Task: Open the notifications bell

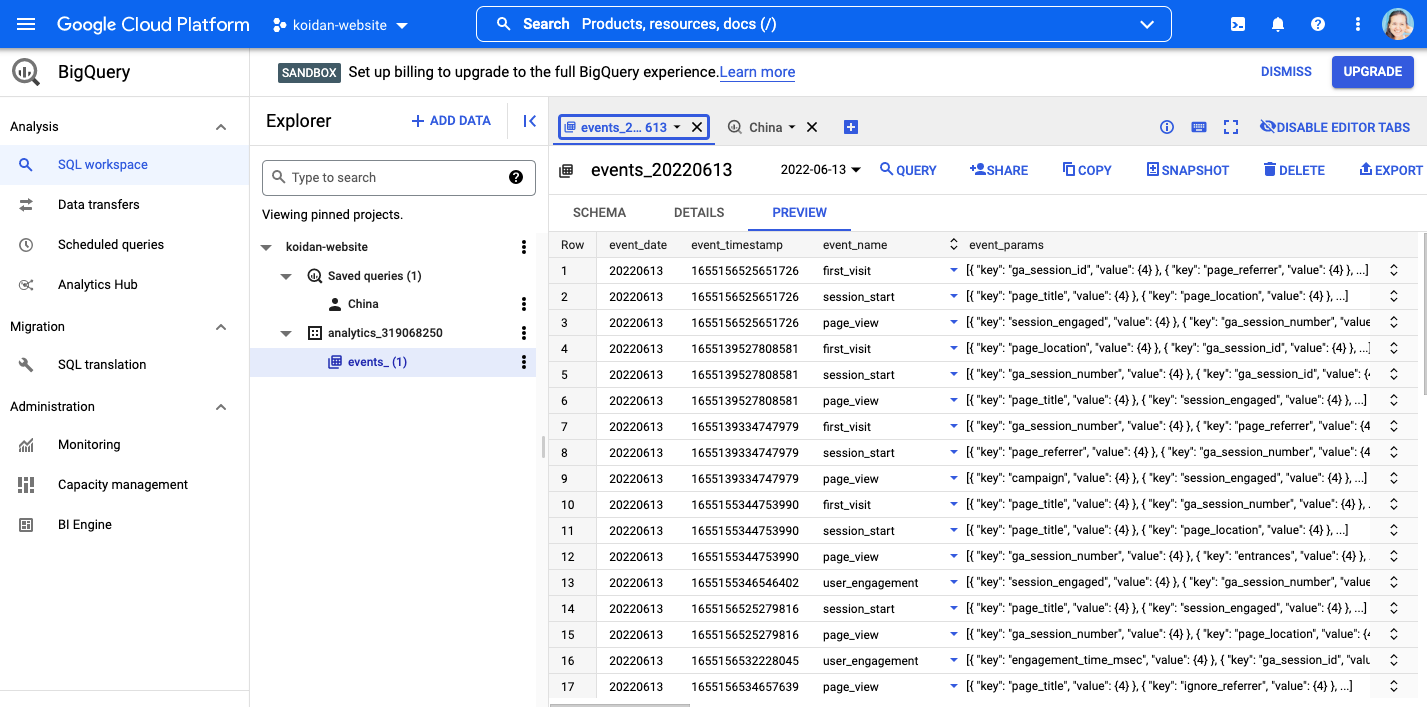Action: click(x=1278, y=24)
